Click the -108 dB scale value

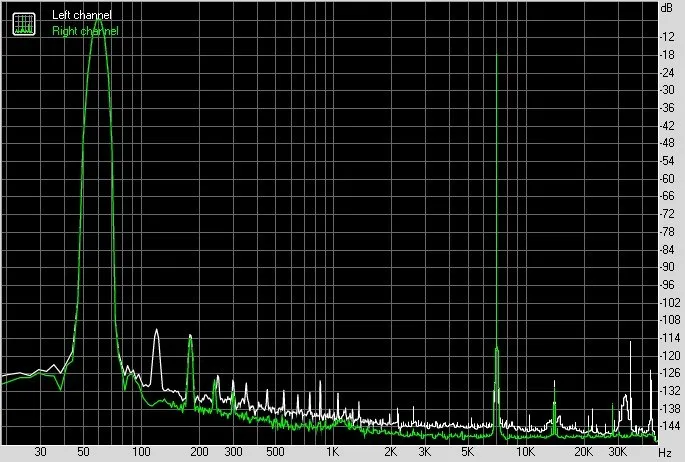click(x=669, y=320)
